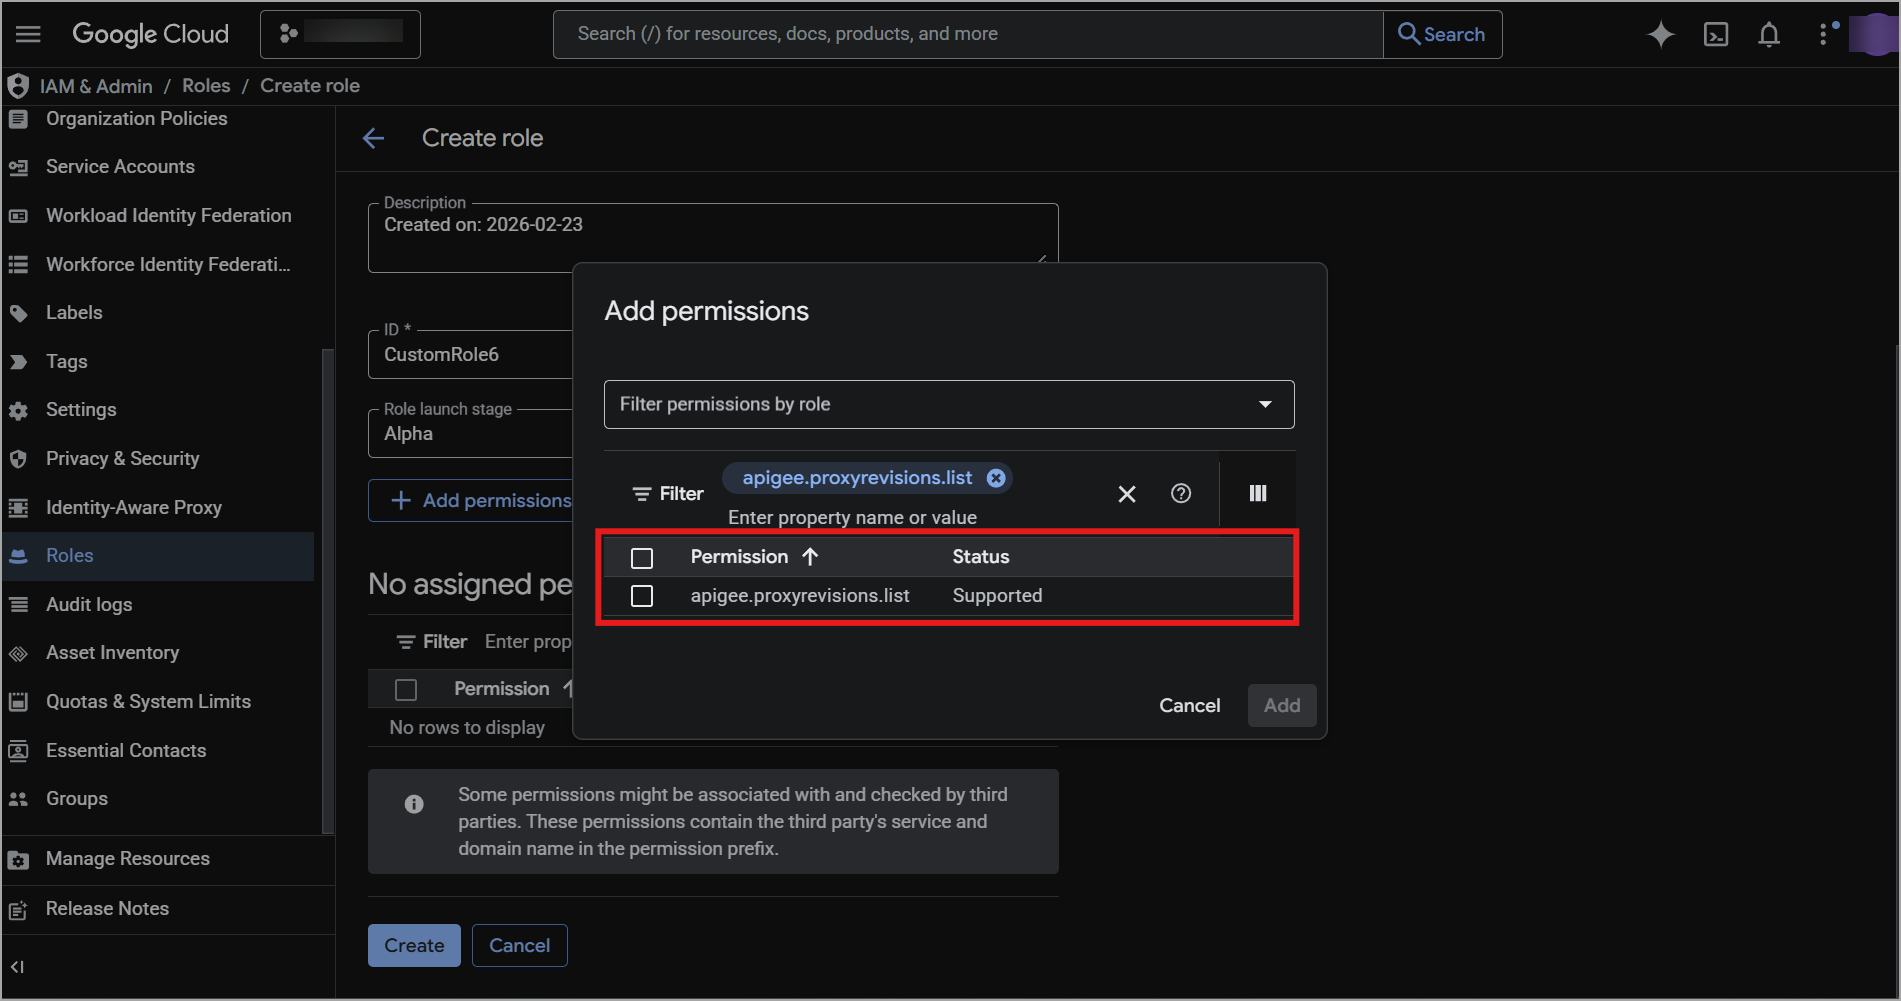This screenshot has width=1901, height=1001.
Task: Remove the apigee.proxyrevisions.list filter chip
Action: click(996, 478)
